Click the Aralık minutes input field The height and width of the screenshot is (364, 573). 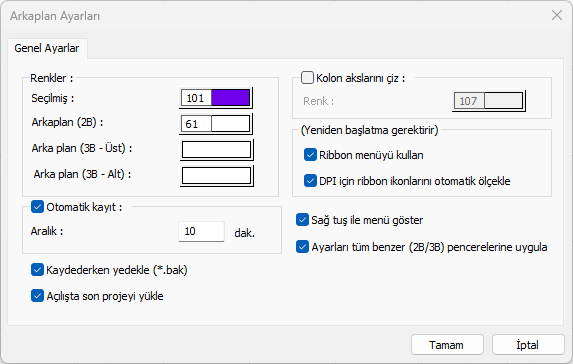[x=201, y=231]
